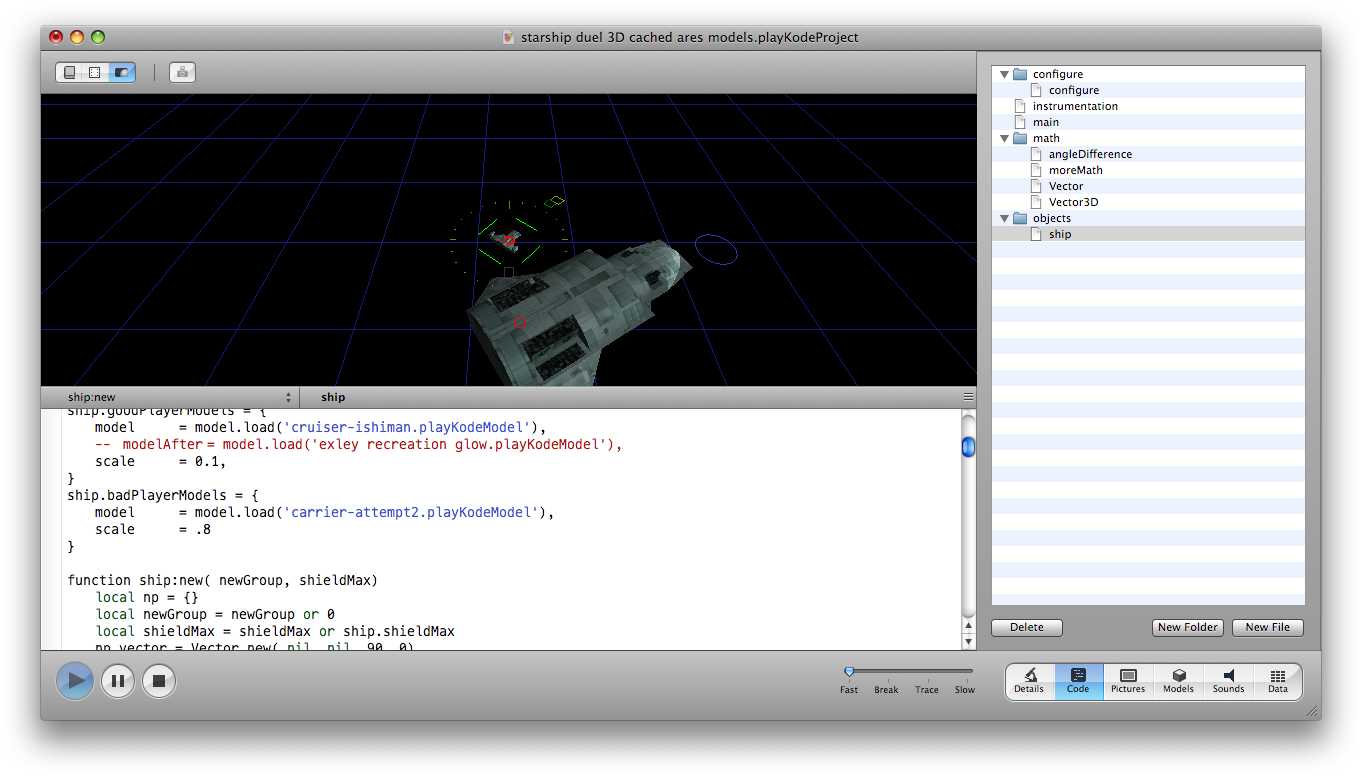This screenshot has height=776, width=1362.
Task: Click the Delete button
Action: point(1026,627)
